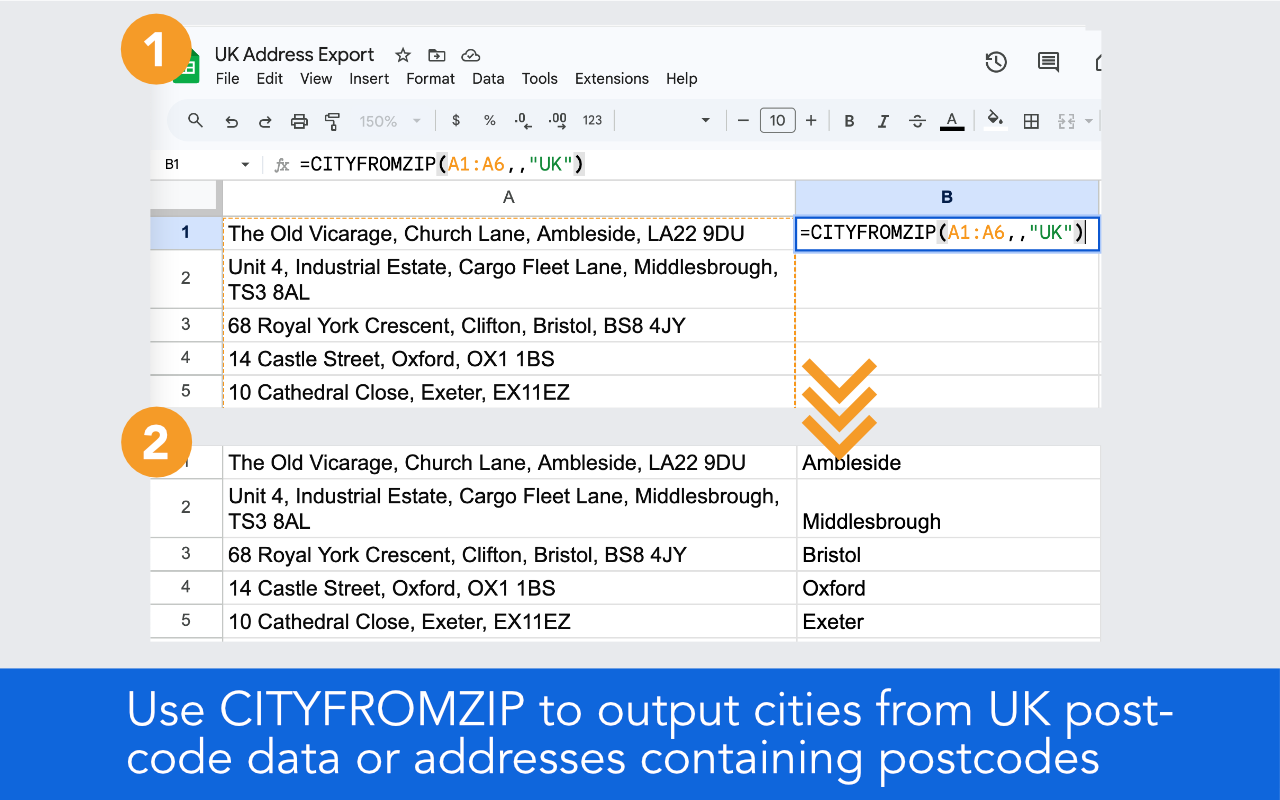
Task: Toggle italic formatting
Action: pos(883,121)
